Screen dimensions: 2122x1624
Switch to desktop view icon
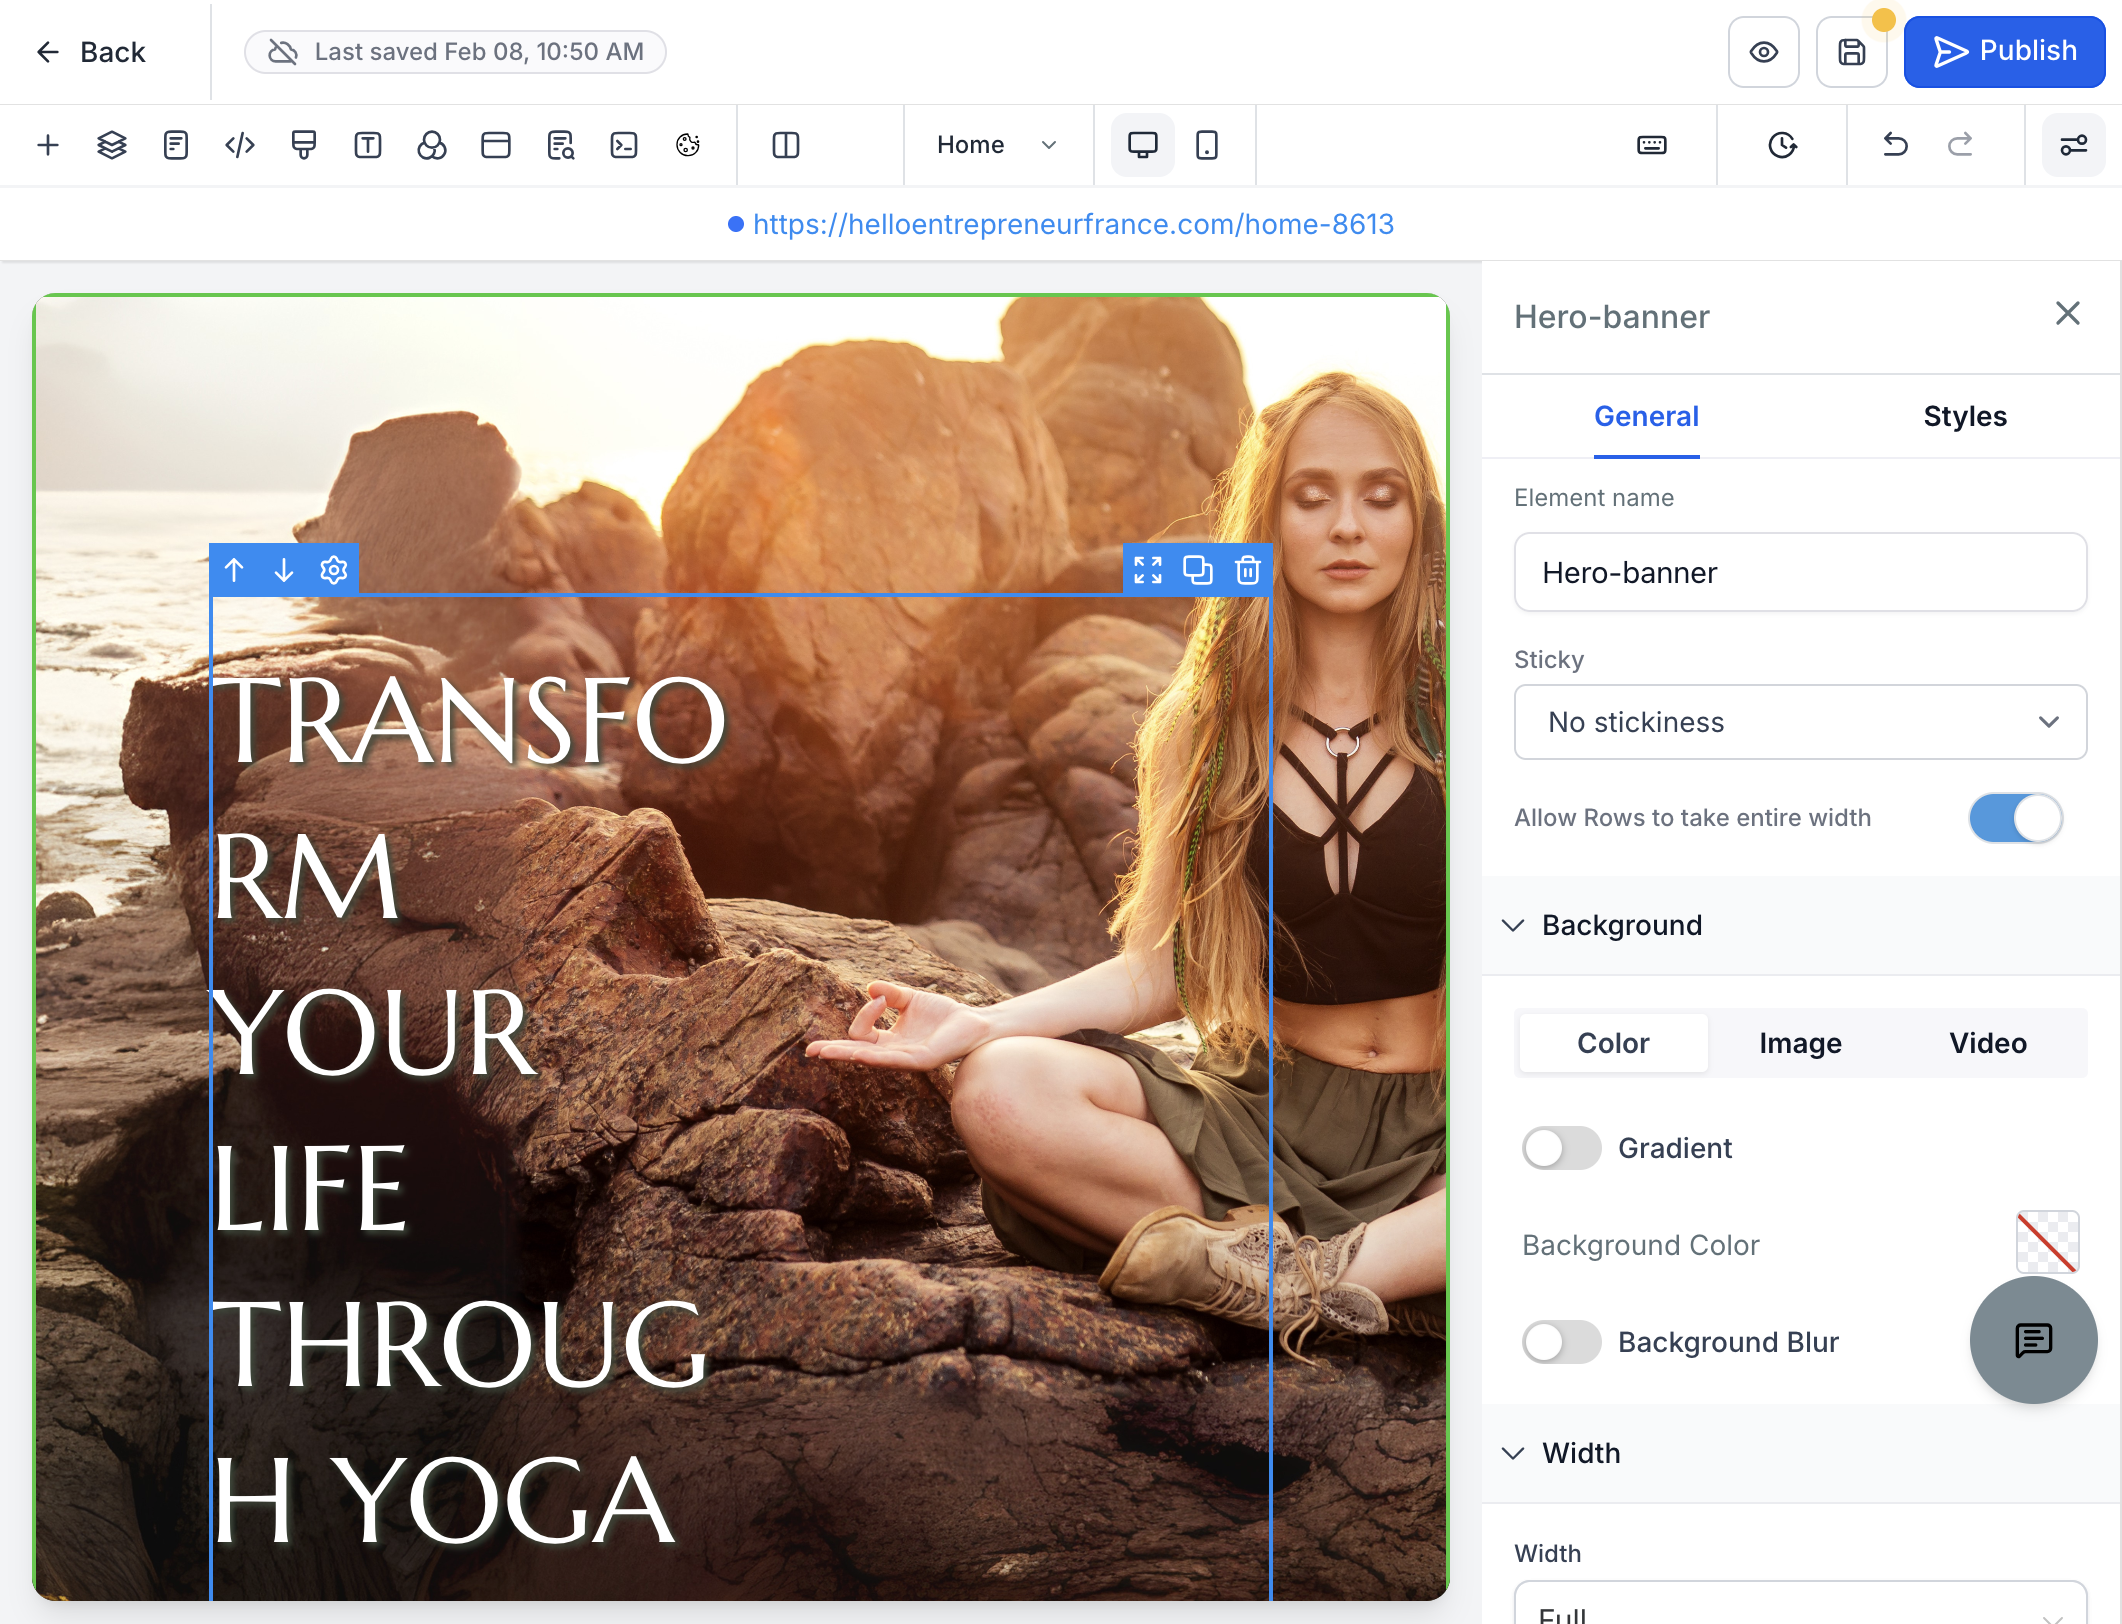[1142, 145]
